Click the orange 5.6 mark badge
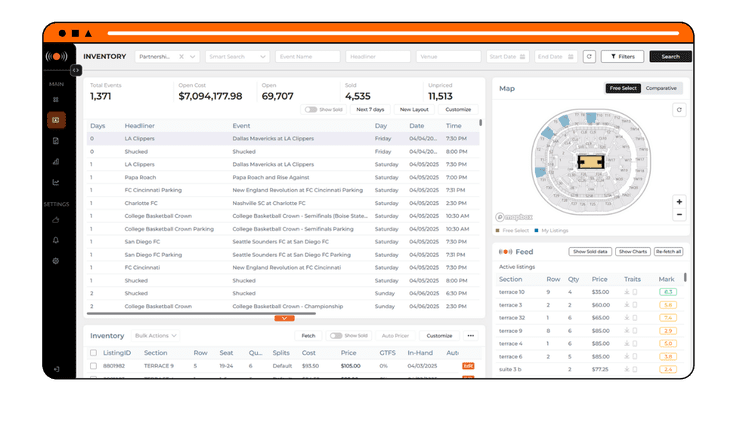Image resolution: width=750 pixels, height=422 pixels. (x=668, y=305)
